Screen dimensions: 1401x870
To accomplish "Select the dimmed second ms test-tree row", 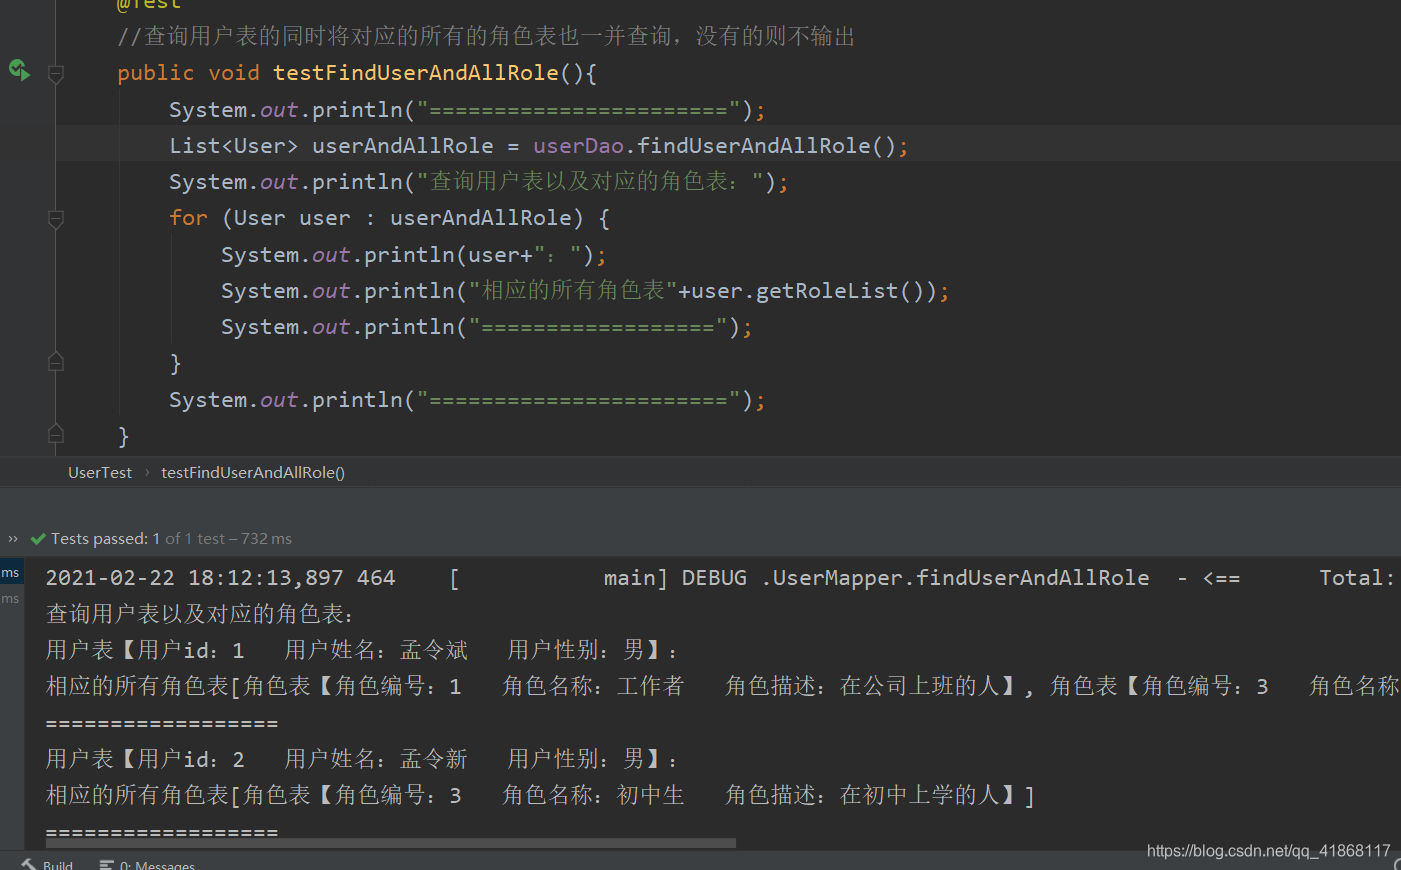I will (x=10, y=598).
